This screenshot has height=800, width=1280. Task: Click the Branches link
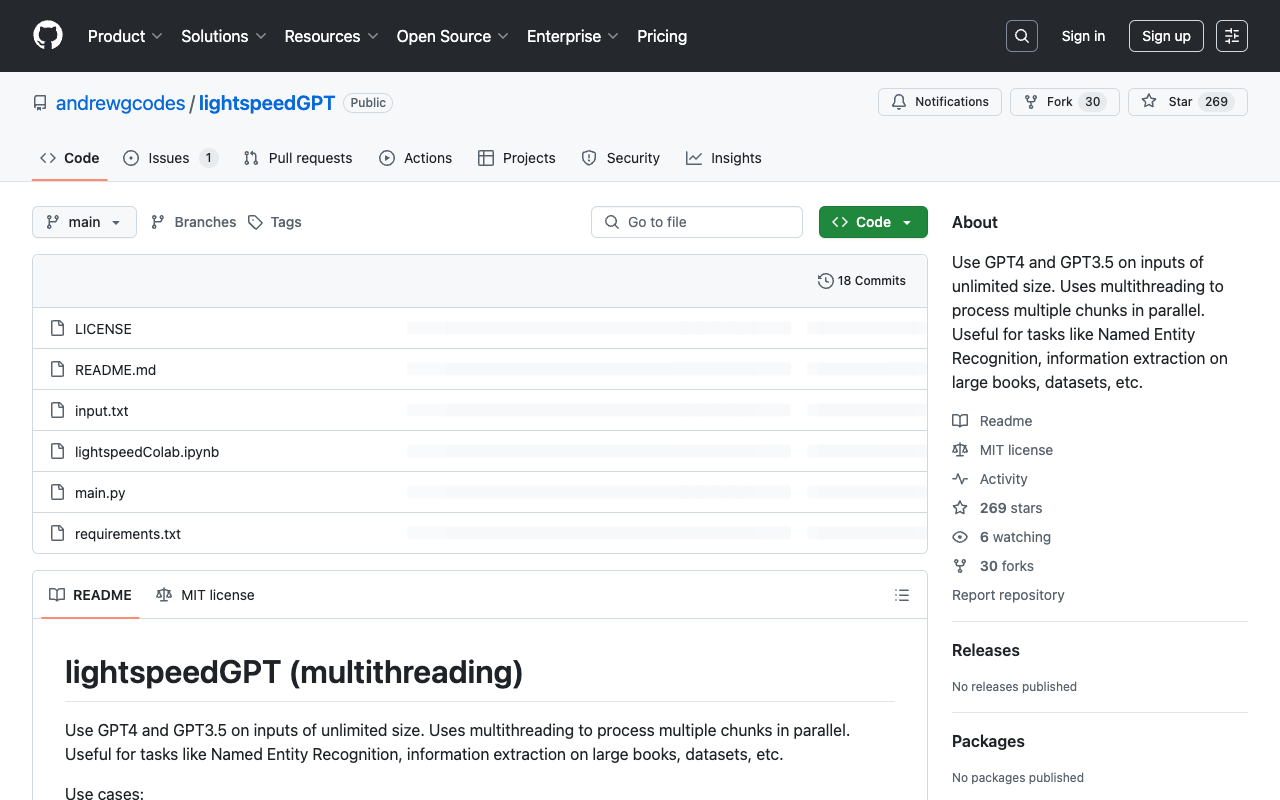coord(194,222)
